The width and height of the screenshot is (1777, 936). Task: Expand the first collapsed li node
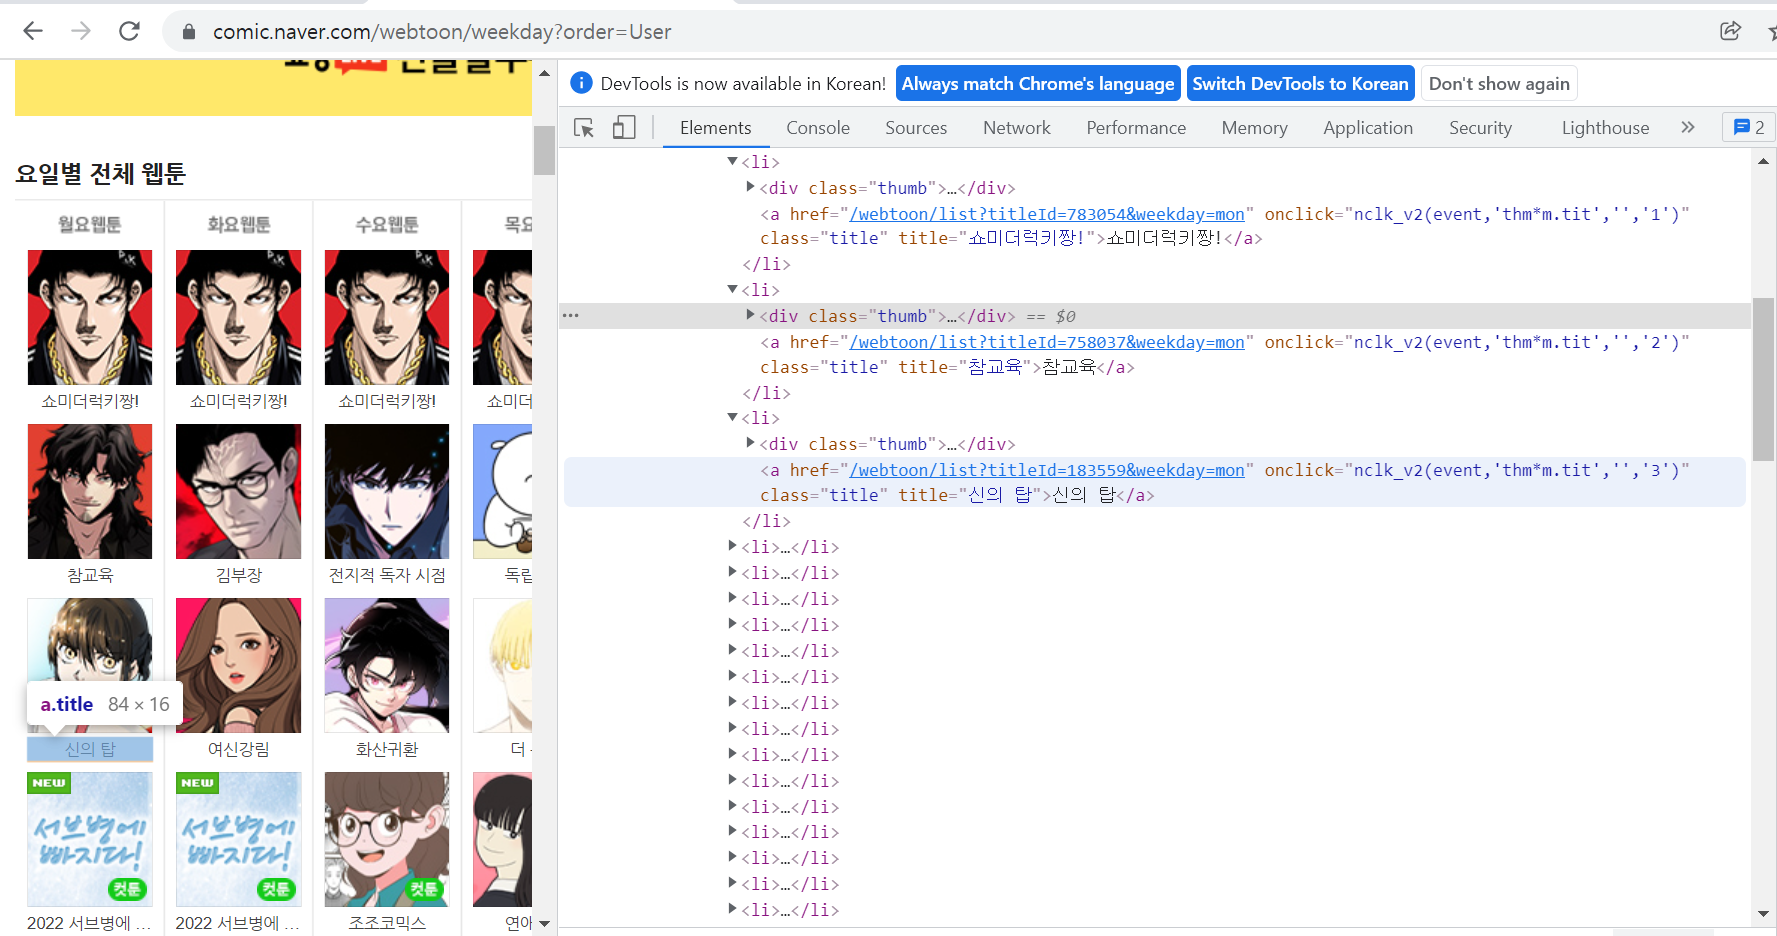(x=732, y=546)
